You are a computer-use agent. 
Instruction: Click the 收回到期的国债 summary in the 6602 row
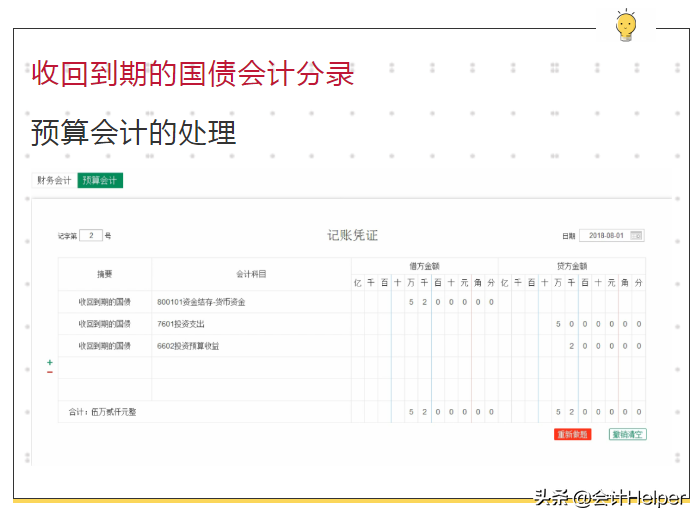105,346
